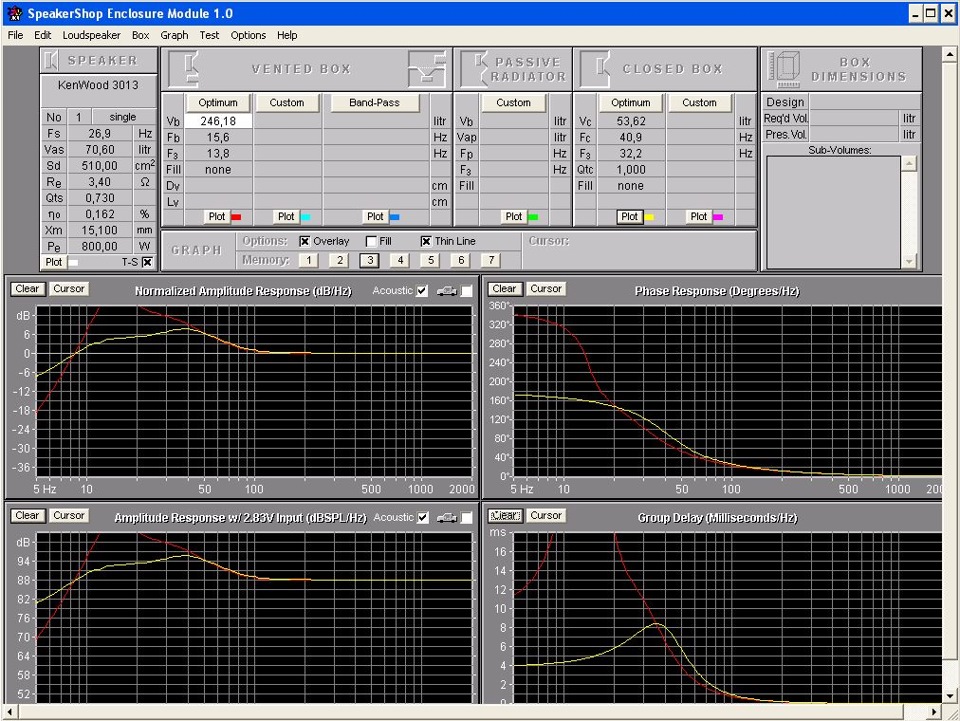
Task: Disable the Overlay graph option
Action: (x=304, y=241)
